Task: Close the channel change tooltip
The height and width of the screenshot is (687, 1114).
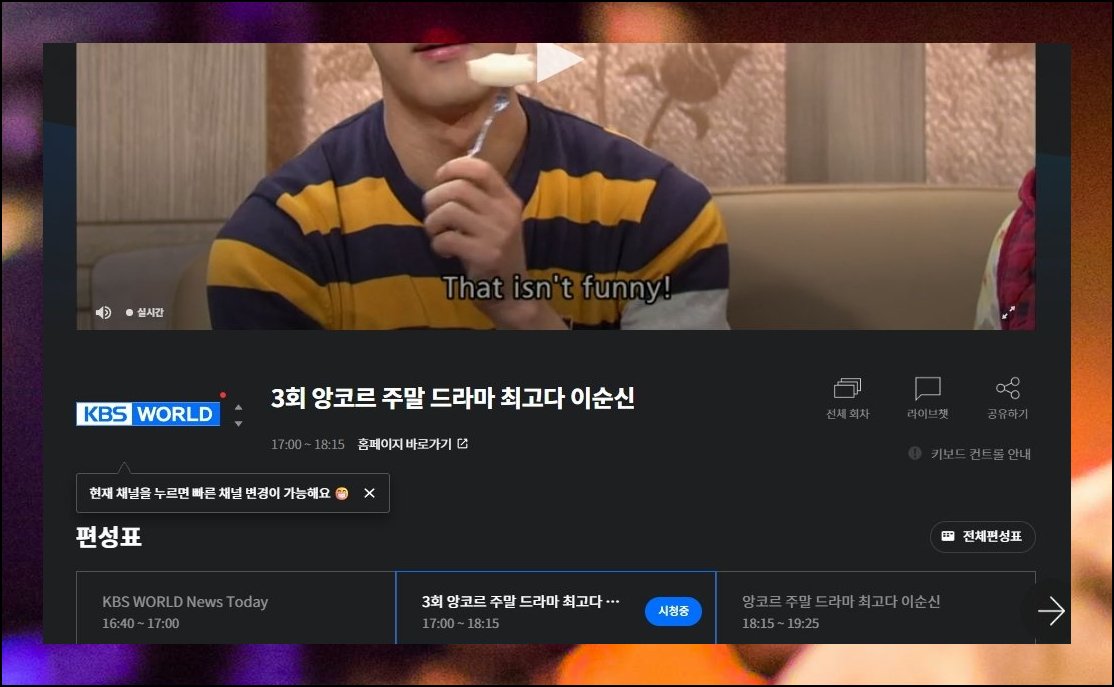Action: (x=369, y=493)
